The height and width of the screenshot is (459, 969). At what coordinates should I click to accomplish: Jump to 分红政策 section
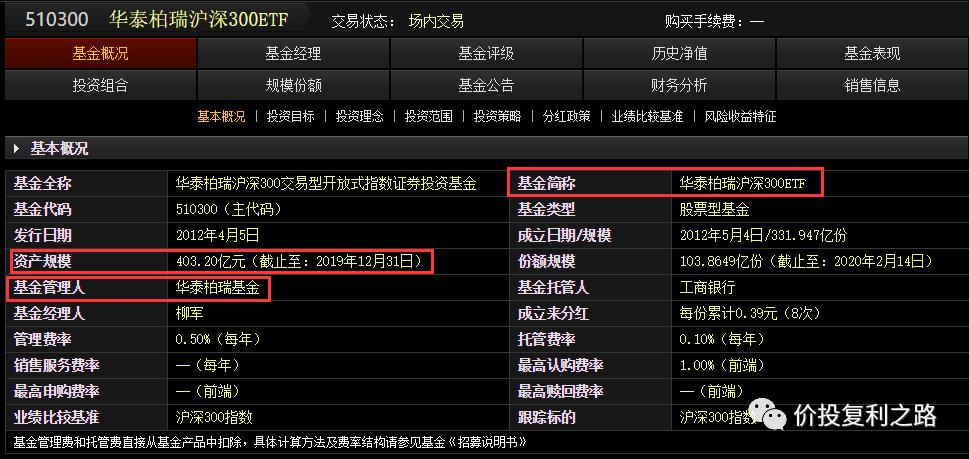tap(566, 116)
